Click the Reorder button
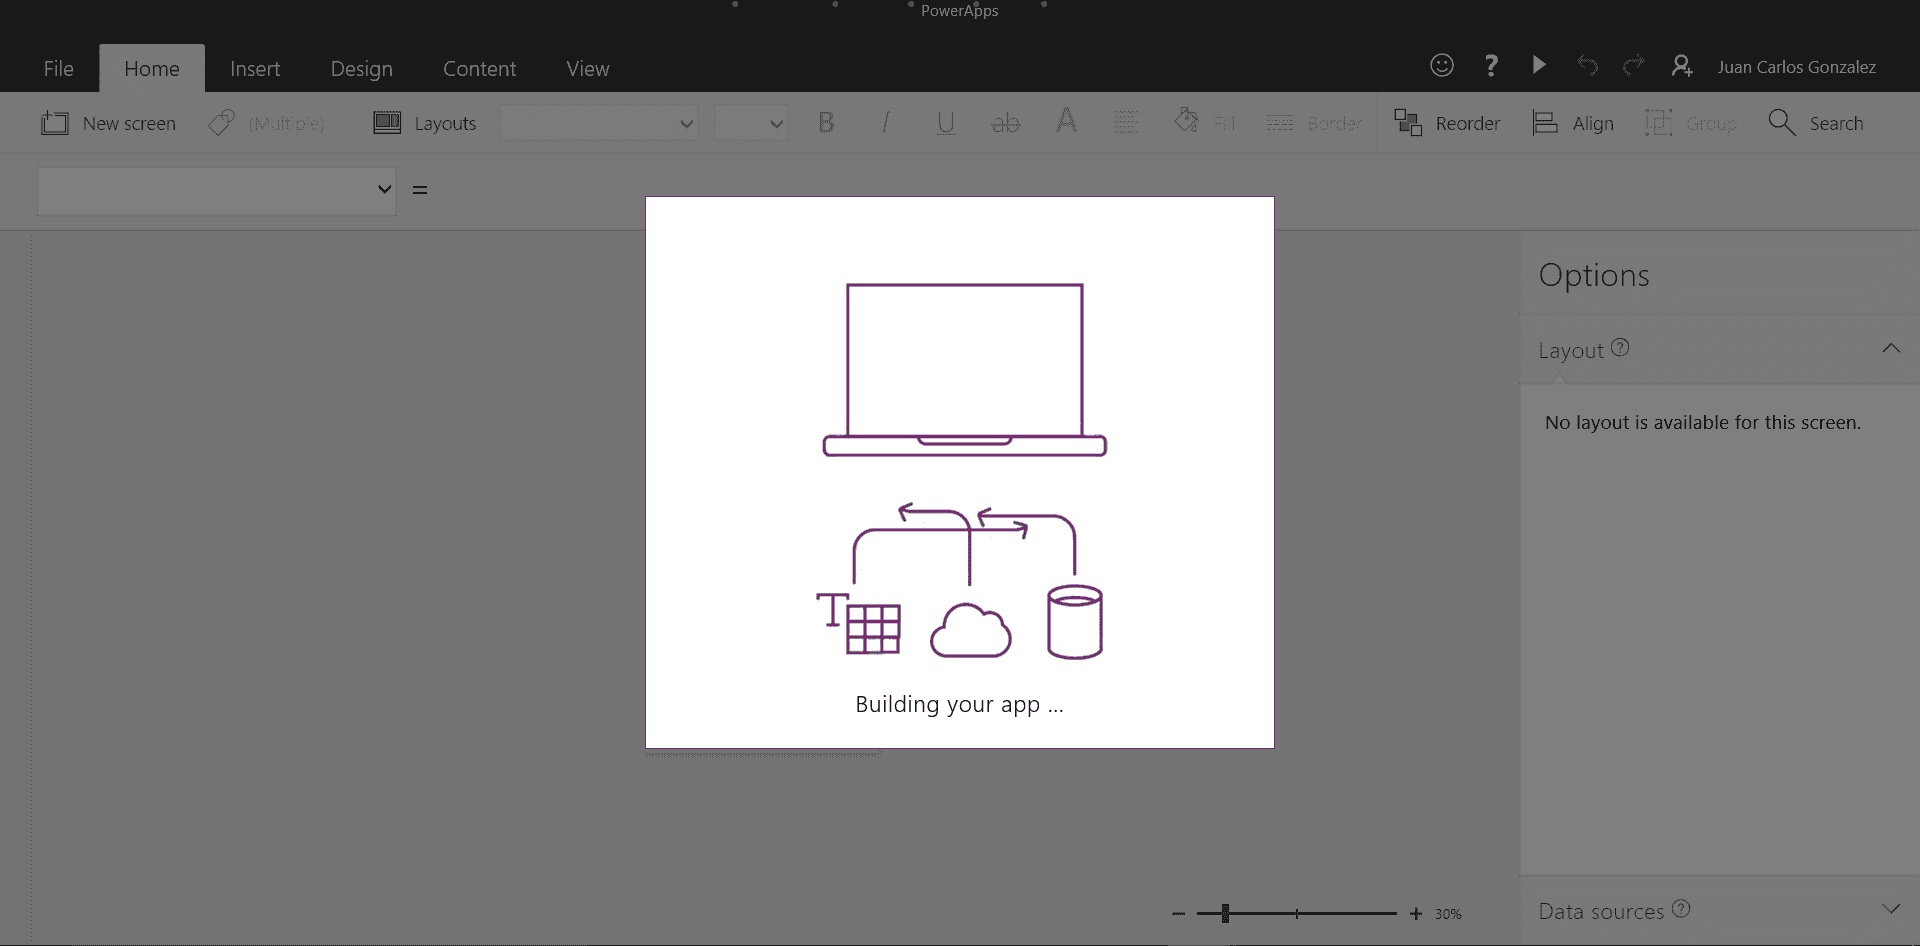Screen dimensions: 1920x946 tap(1447, 123)
